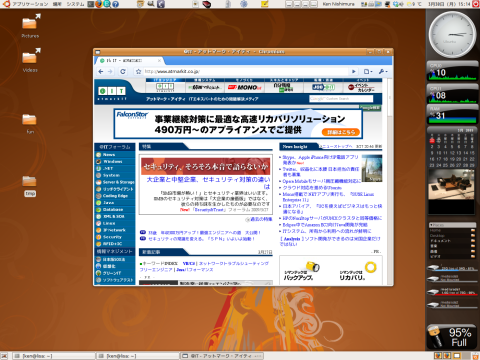Click the photo slideshow gadget image
Image resolution: width=480 pixels, height=360 pixels.
coord(451,184)
